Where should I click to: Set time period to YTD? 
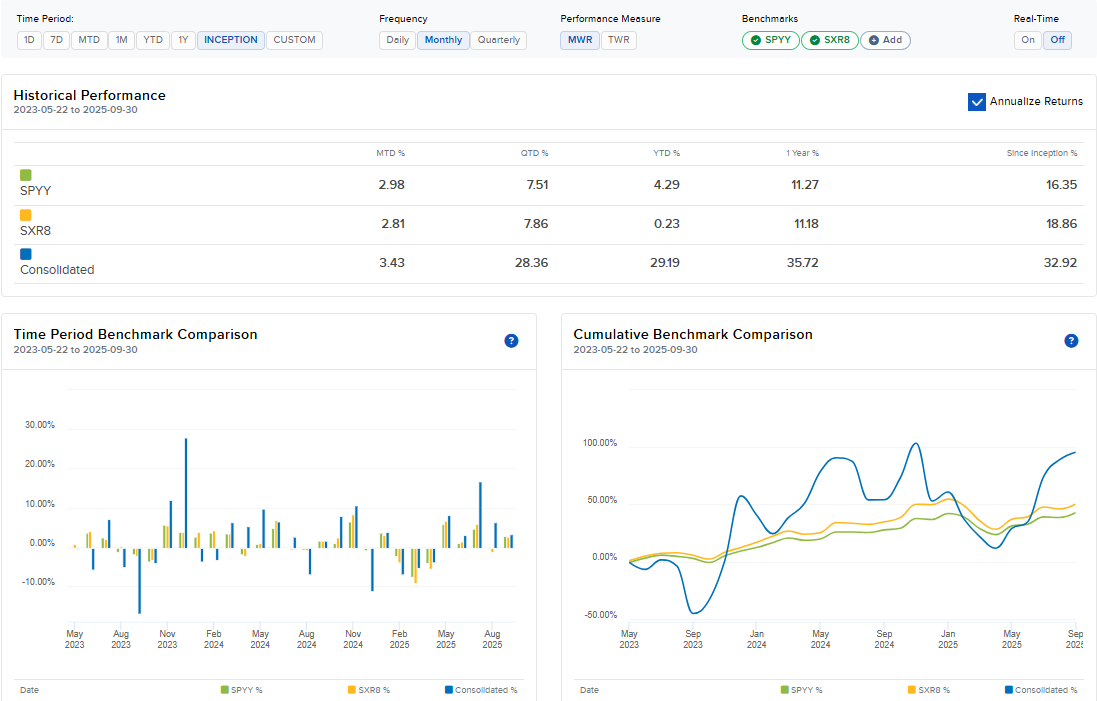pos(153,40)
